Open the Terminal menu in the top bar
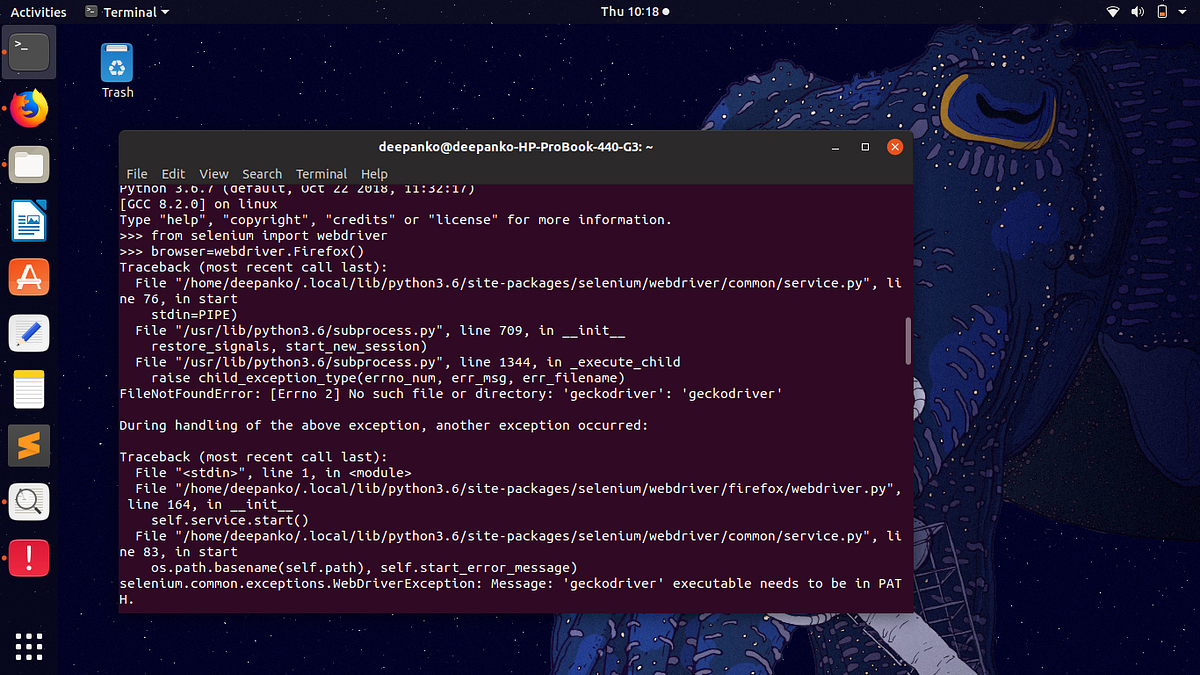Image resolution: width=1200 pixels, height=675 pixels. (127, 12)
